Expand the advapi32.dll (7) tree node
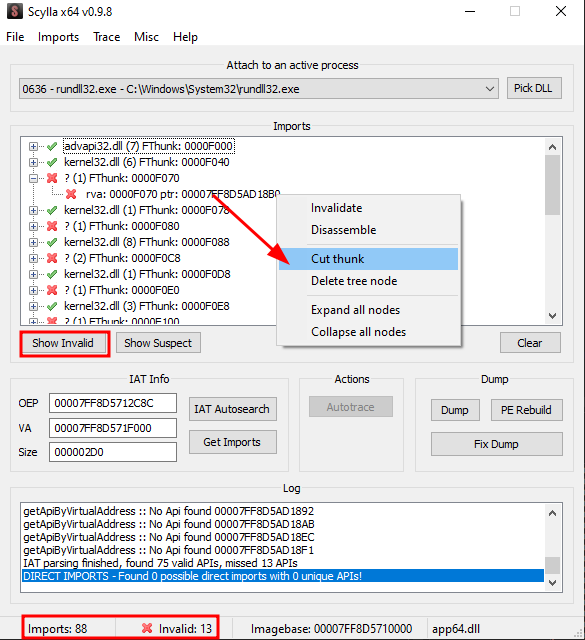Image resolution: width=585 pixels, height=640 pixels. click(33, 146)
